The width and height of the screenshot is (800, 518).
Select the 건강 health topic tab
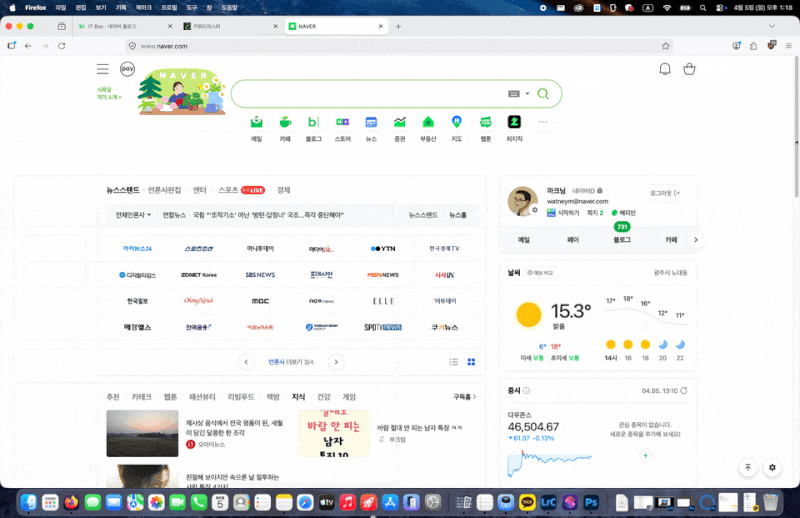coord(323,397)
